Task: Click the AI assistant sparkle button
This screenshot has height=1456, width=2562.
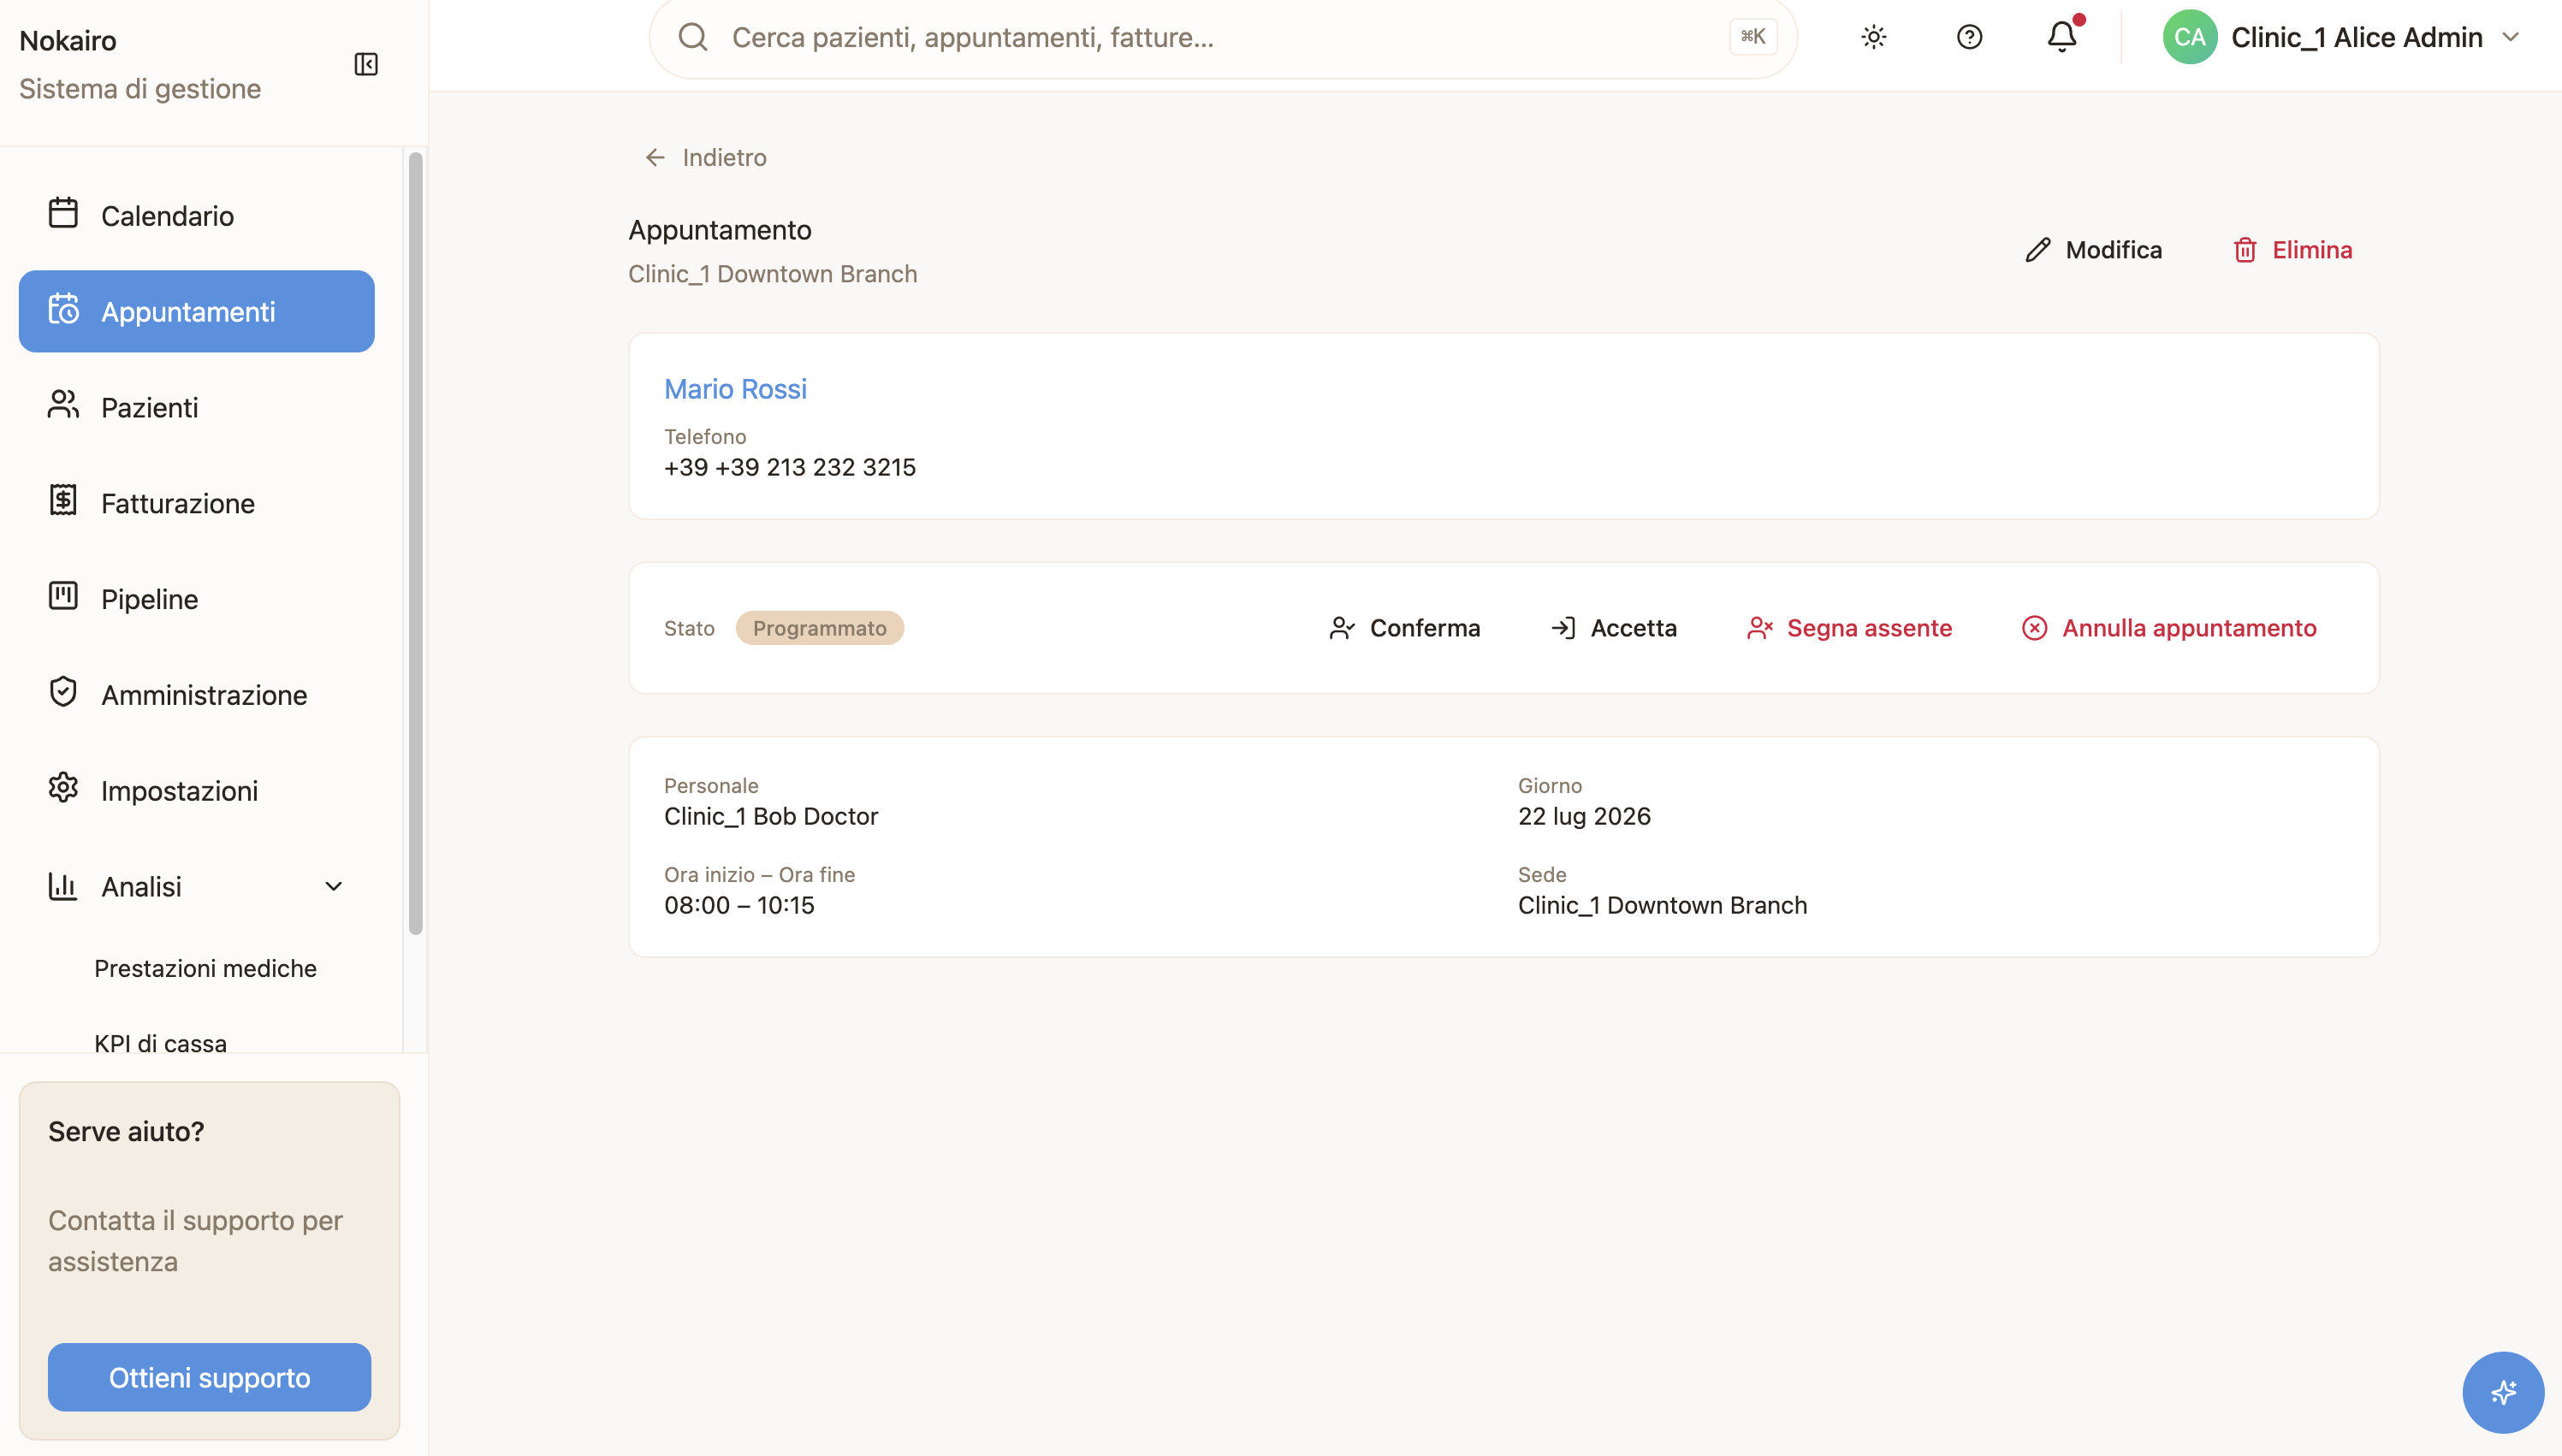Action: 2502,1392
